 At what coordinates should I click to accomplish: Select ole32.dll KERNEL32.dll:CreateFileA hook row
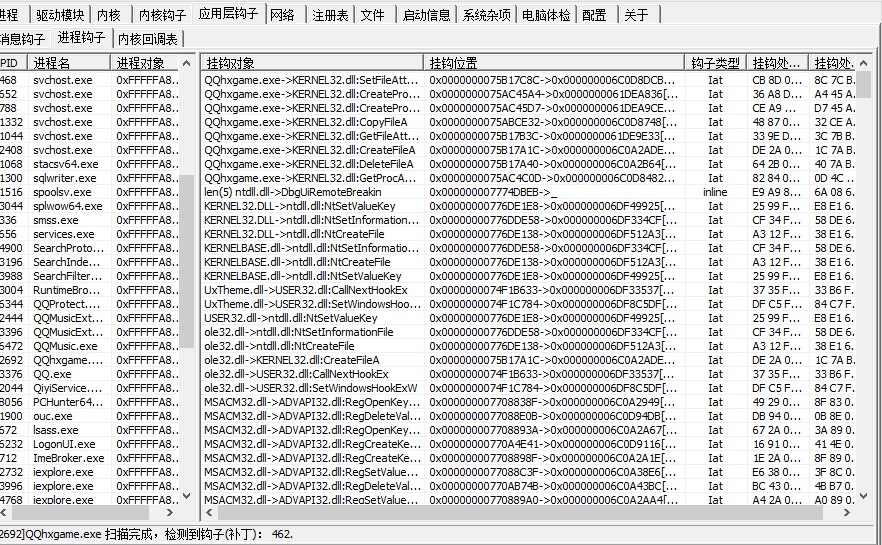(x=529, y=360)
